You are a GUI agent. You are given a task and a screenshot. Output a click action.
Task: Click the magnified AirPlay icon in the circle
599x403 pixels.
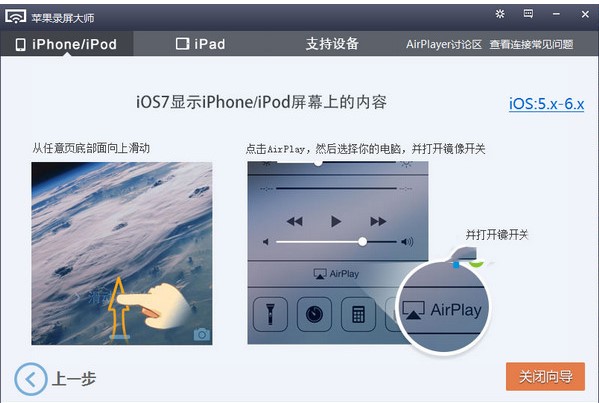[413, 309]
